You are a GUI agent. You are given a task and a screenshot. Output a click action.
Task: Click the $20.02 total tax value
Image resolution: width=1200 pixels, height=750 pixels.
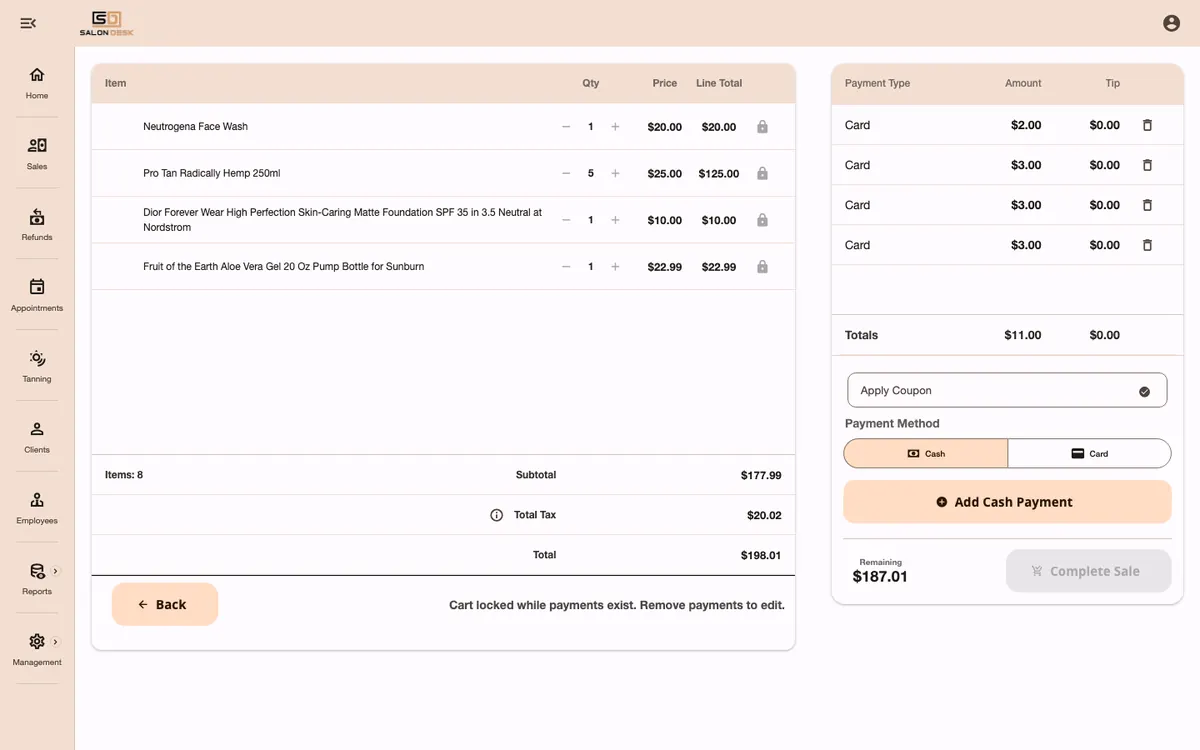[764, 515]
